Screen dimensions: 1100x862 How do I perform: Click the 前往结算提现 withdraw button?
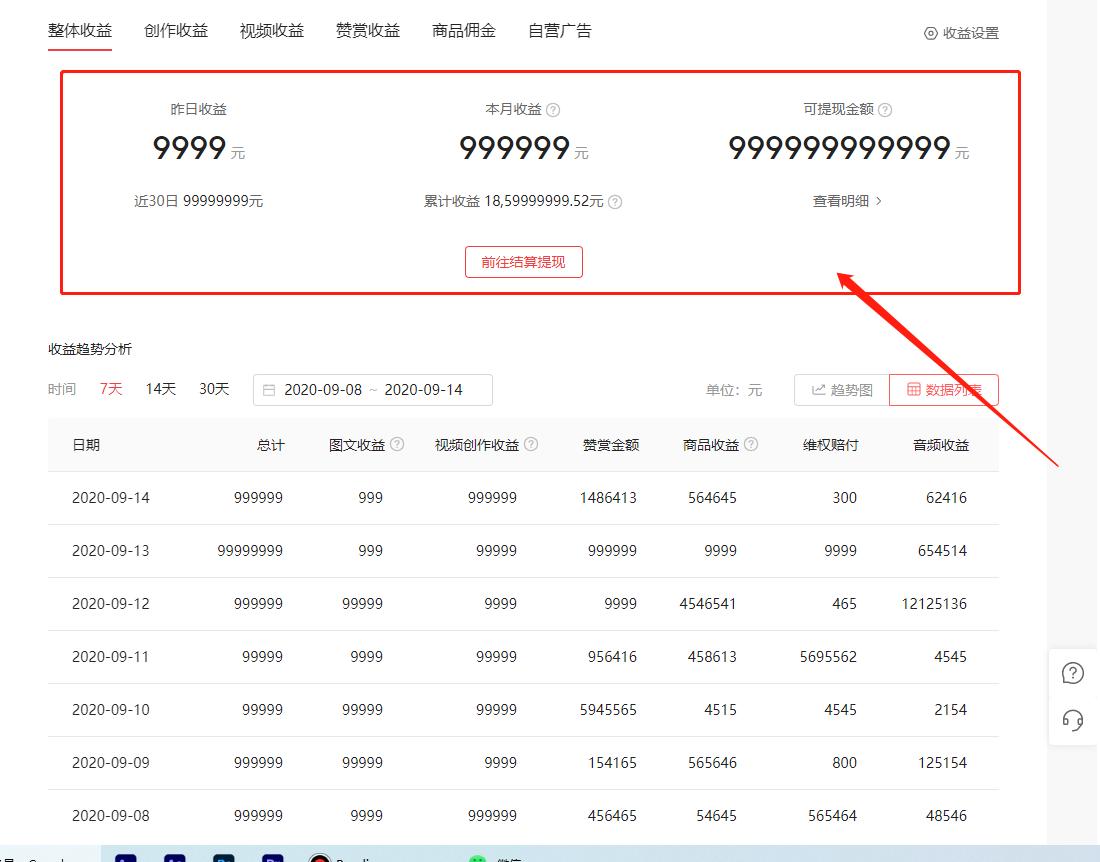click(x=523, y=261)
